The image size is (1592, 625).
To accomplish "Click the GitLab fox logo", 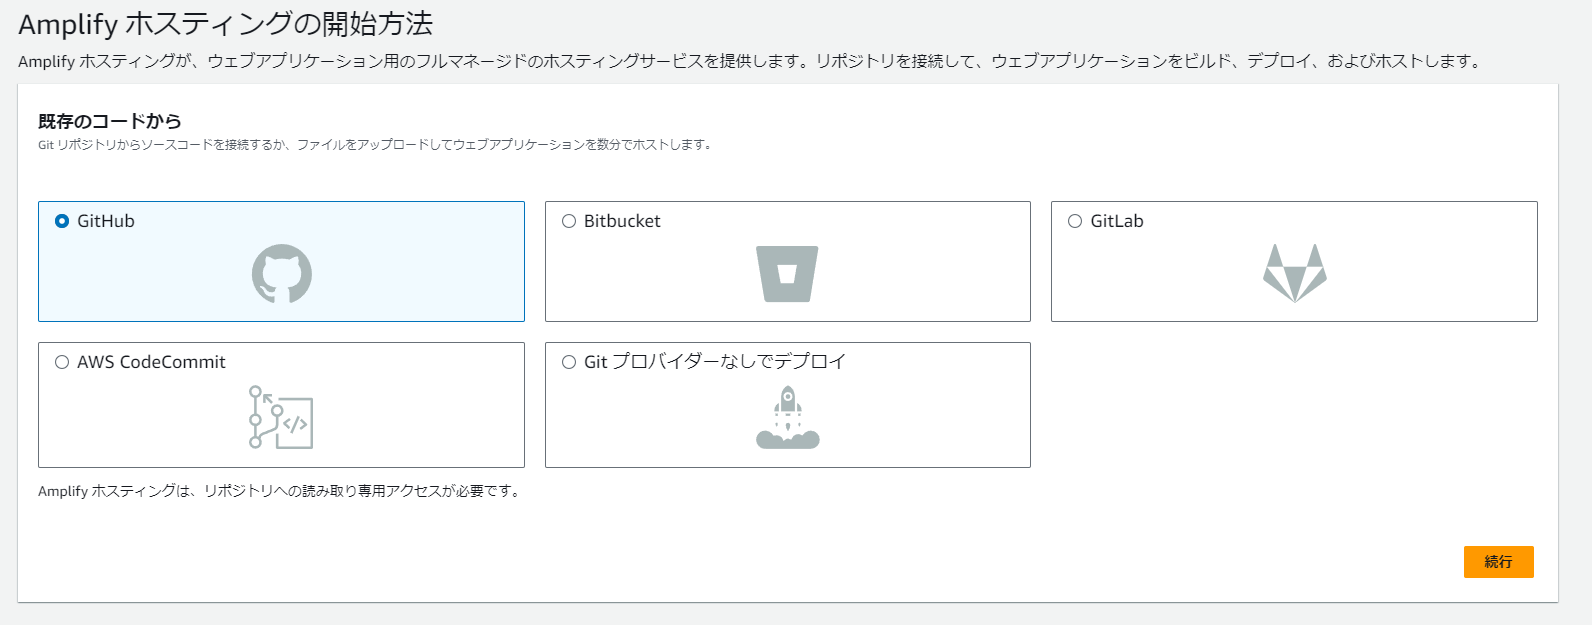I will point(1295,273).
